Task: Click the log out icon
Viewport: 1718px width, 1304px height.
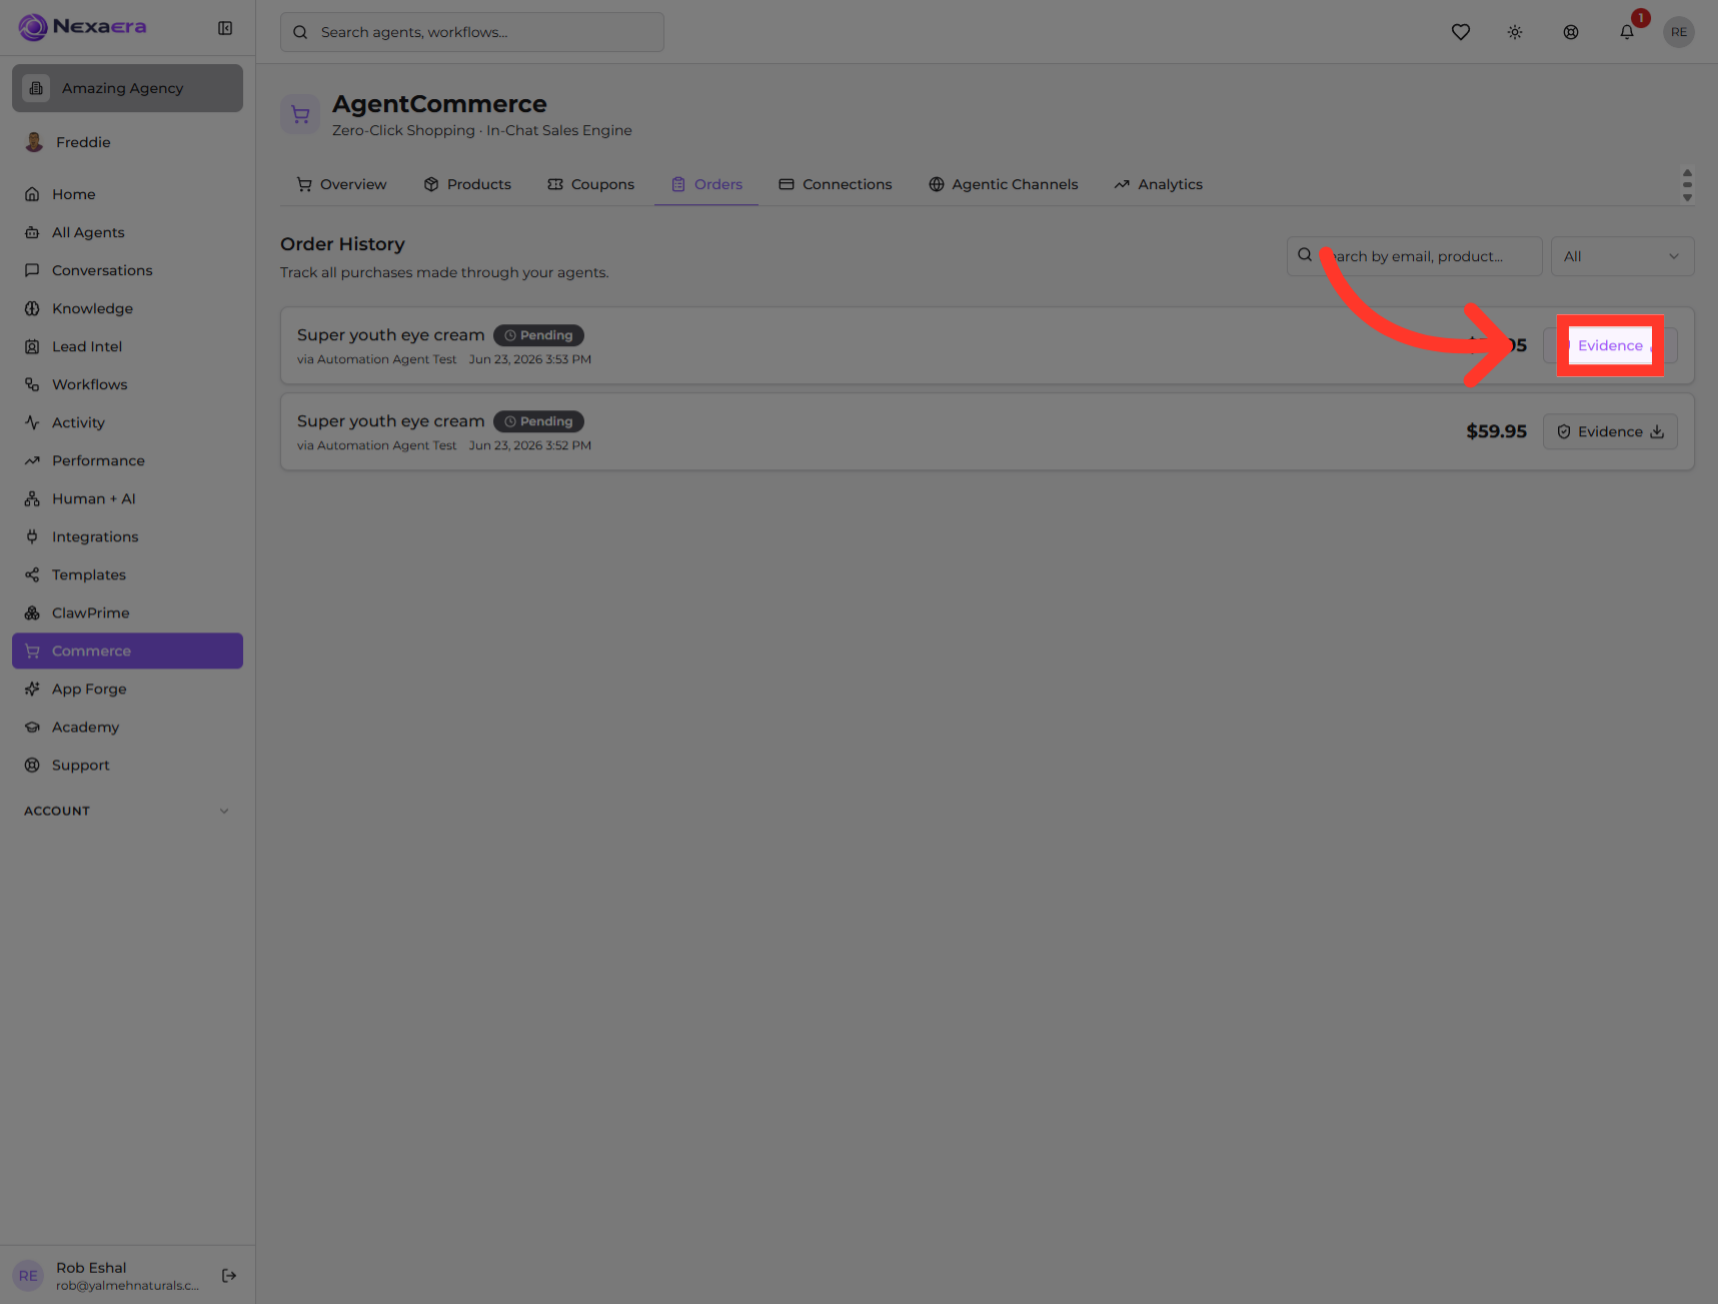Action: click(x=229, y=1275)
